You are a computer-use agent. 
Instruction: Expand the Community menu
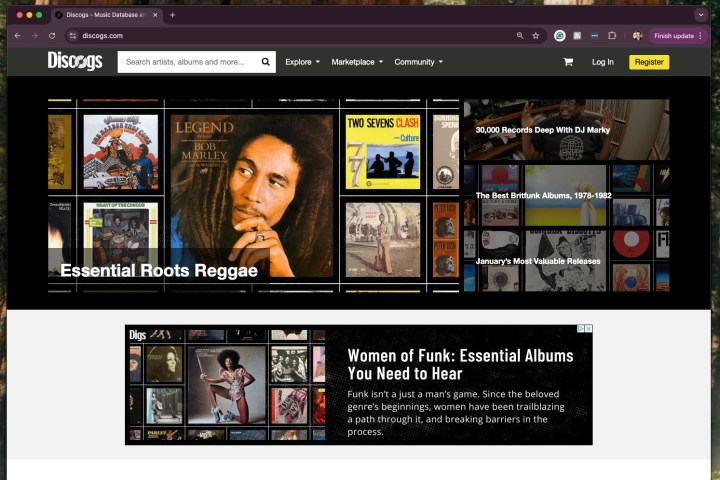[418, 62]
